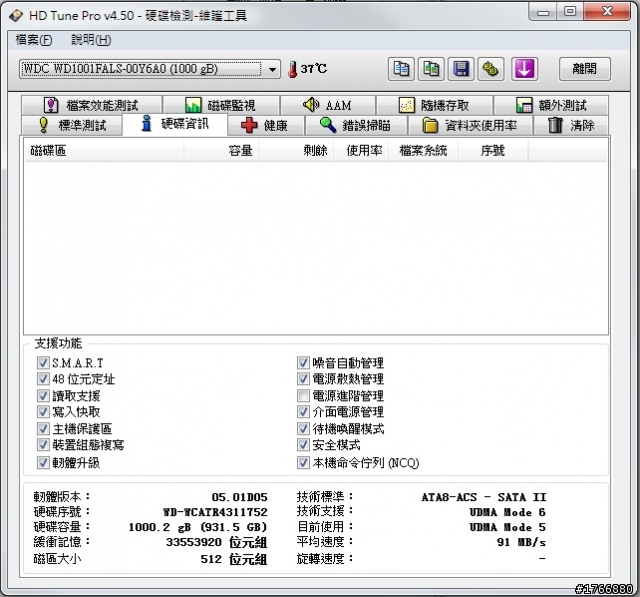Click the 磁碟區 column header
The image size is (640, 597).
click(104, 151)
